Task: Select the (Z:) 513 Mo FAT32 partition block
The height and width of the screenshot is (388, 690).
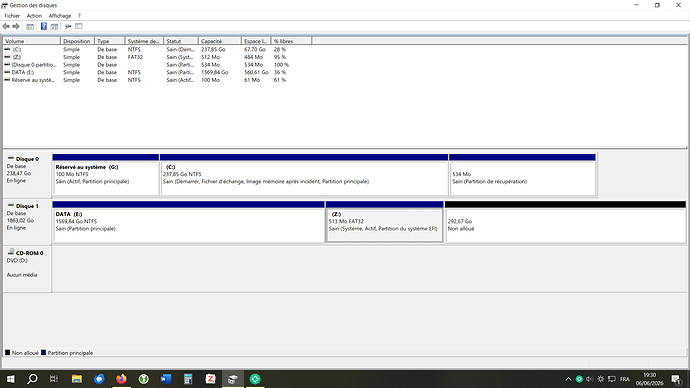Action: click(x=384, y=222)
